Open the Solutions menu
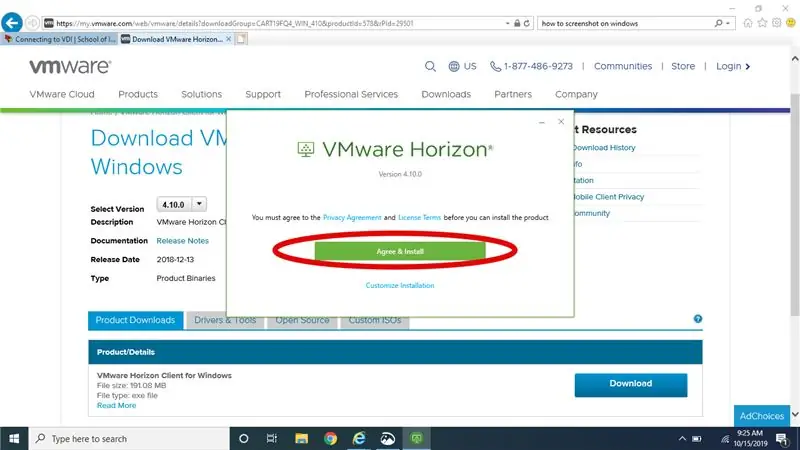800x450 pixels. (202, 94)
